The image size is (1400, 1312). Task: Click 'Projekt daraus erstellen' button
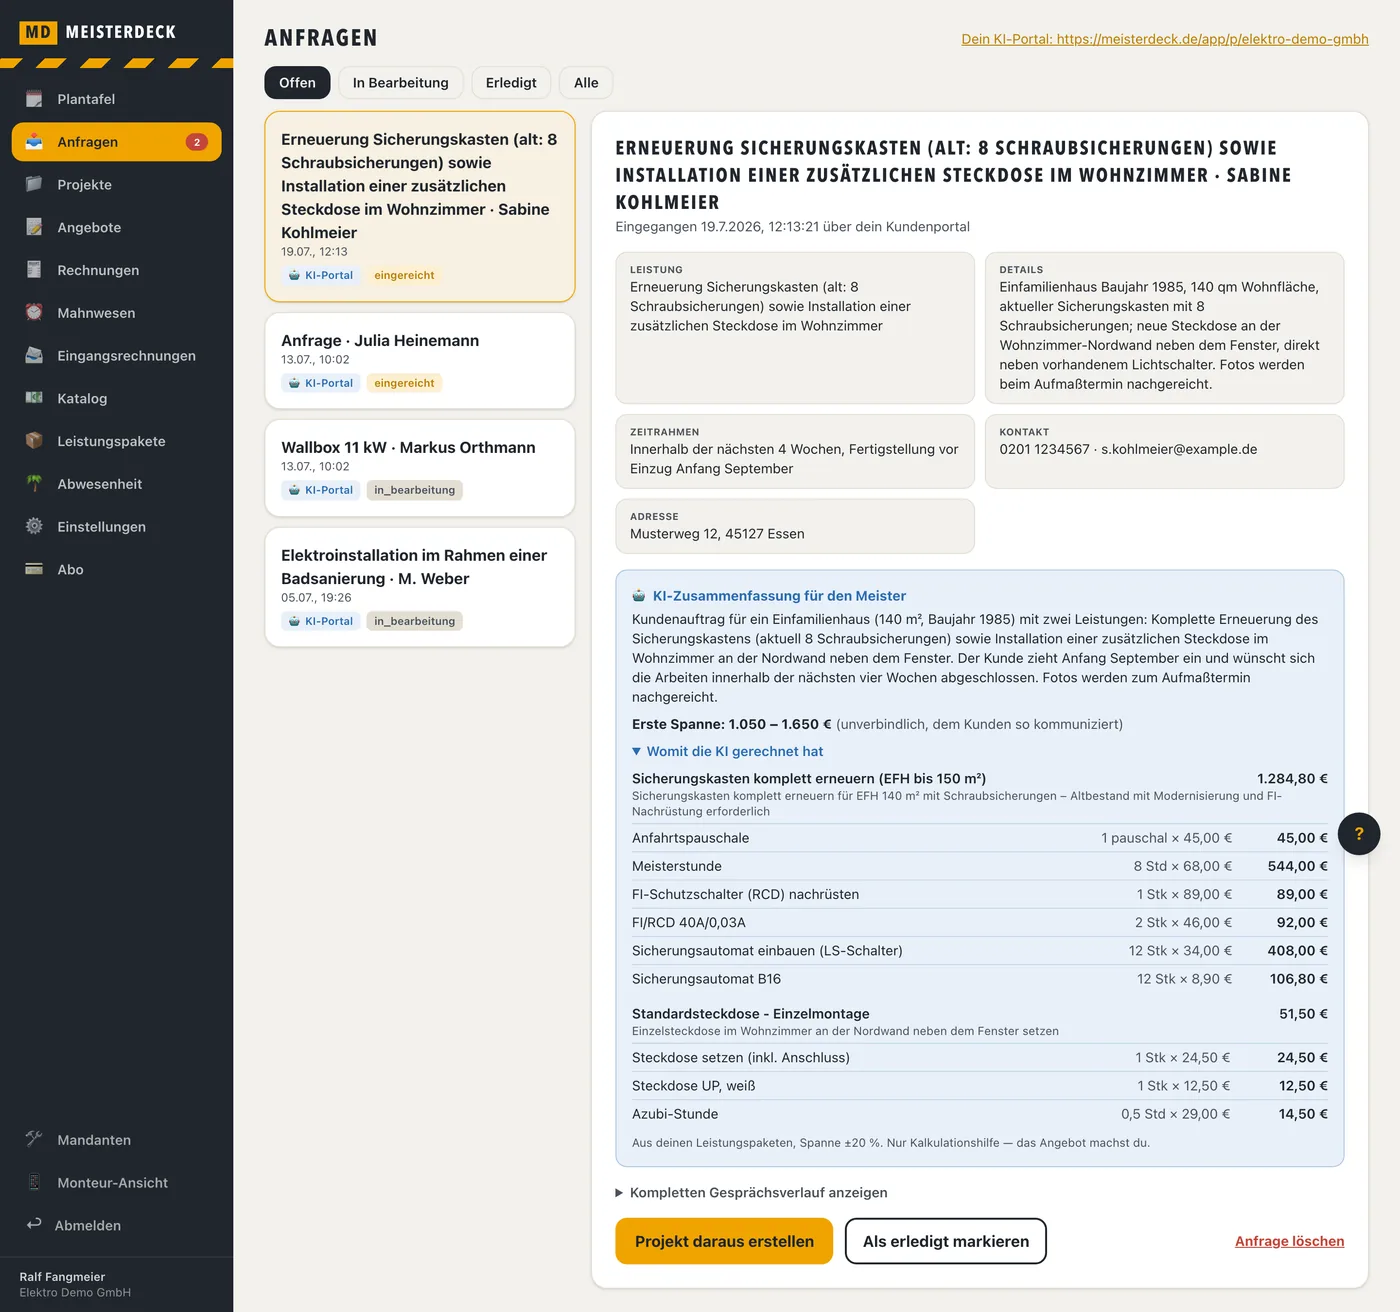coord(724,1241)
